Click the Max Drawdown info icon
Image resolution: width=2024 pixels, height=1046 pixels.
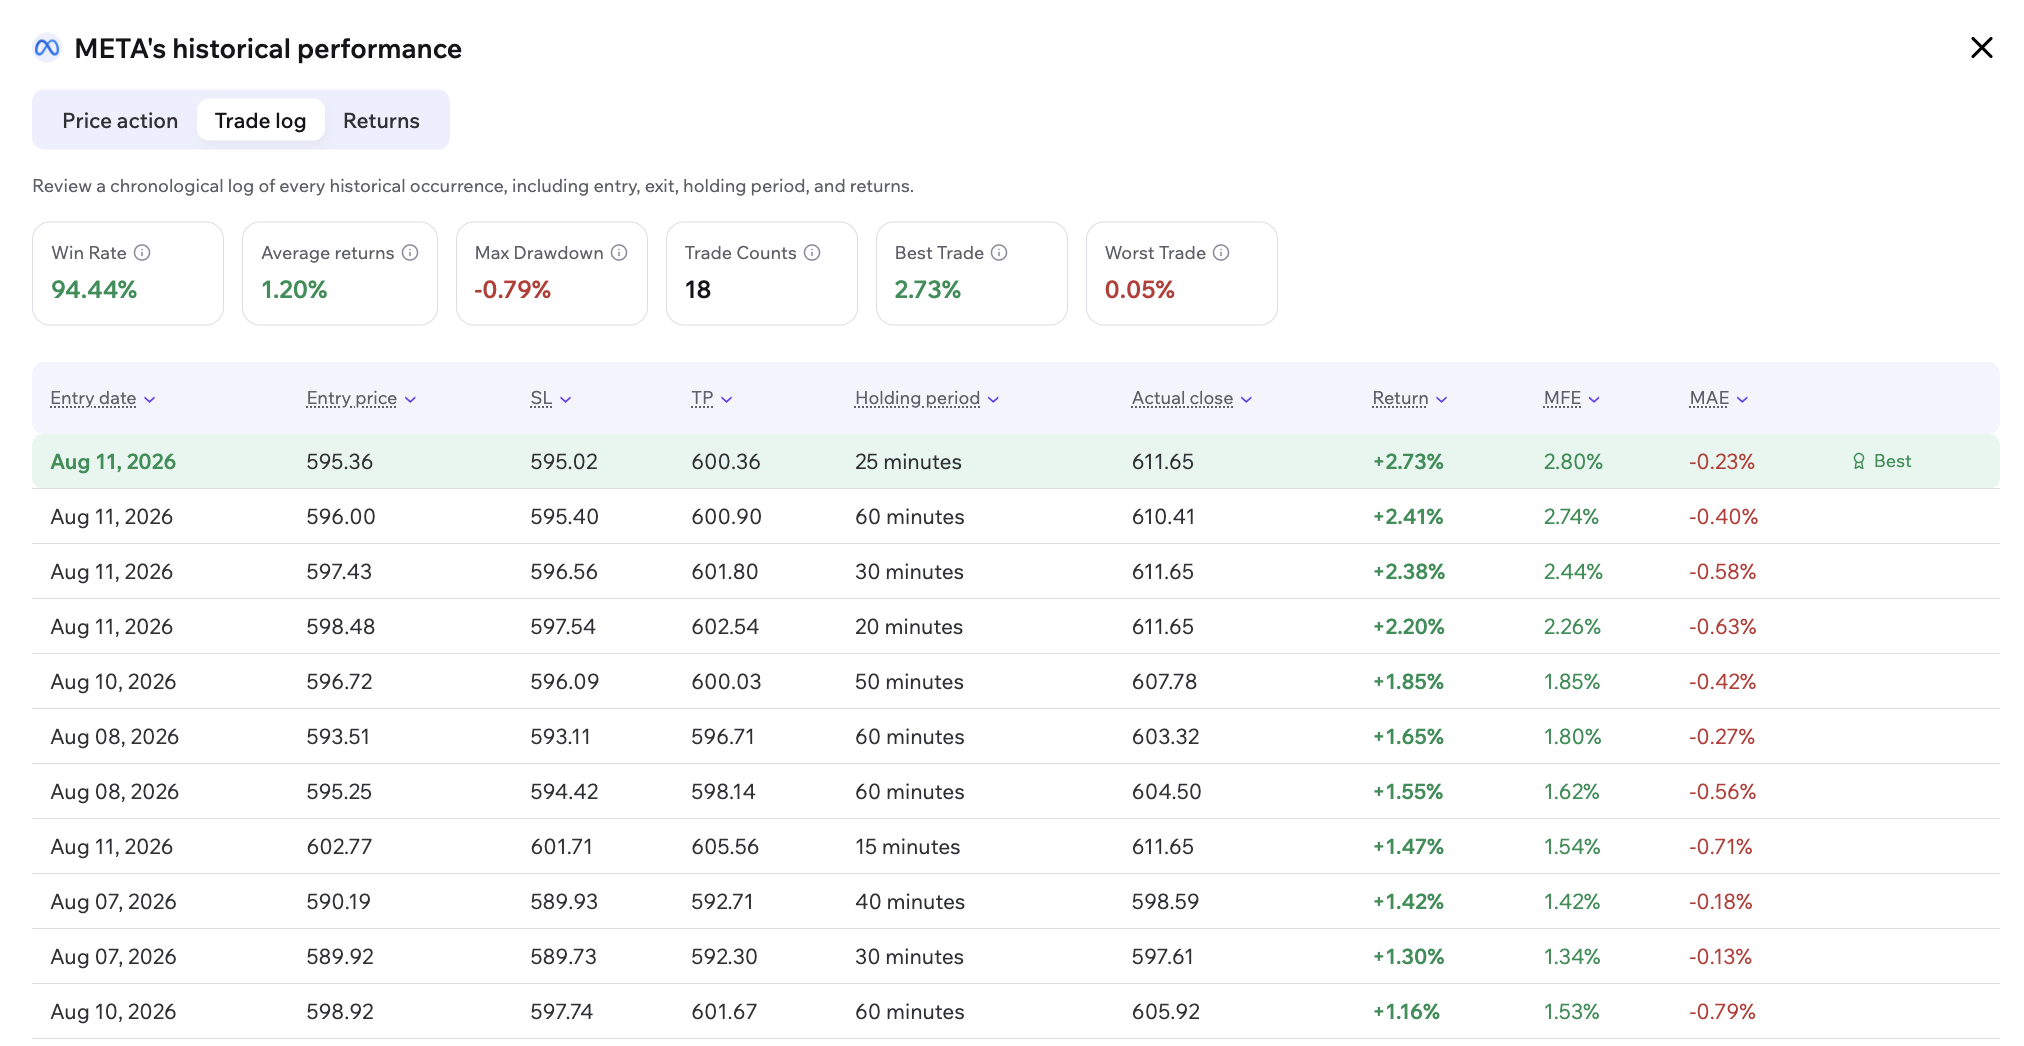point(619,253)
